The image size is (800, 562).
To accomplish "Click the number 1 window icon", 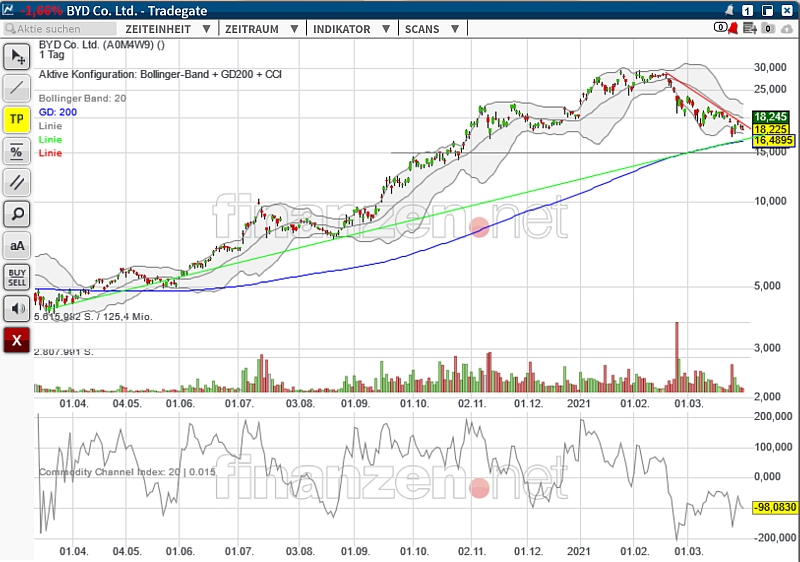I will click(x=747, y=10).
